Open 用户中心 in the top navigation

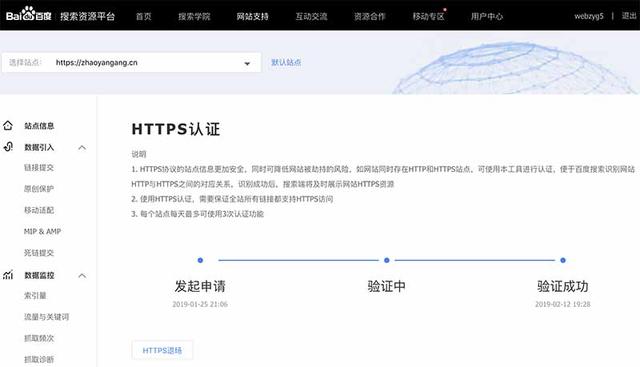(x=487, y=16)
